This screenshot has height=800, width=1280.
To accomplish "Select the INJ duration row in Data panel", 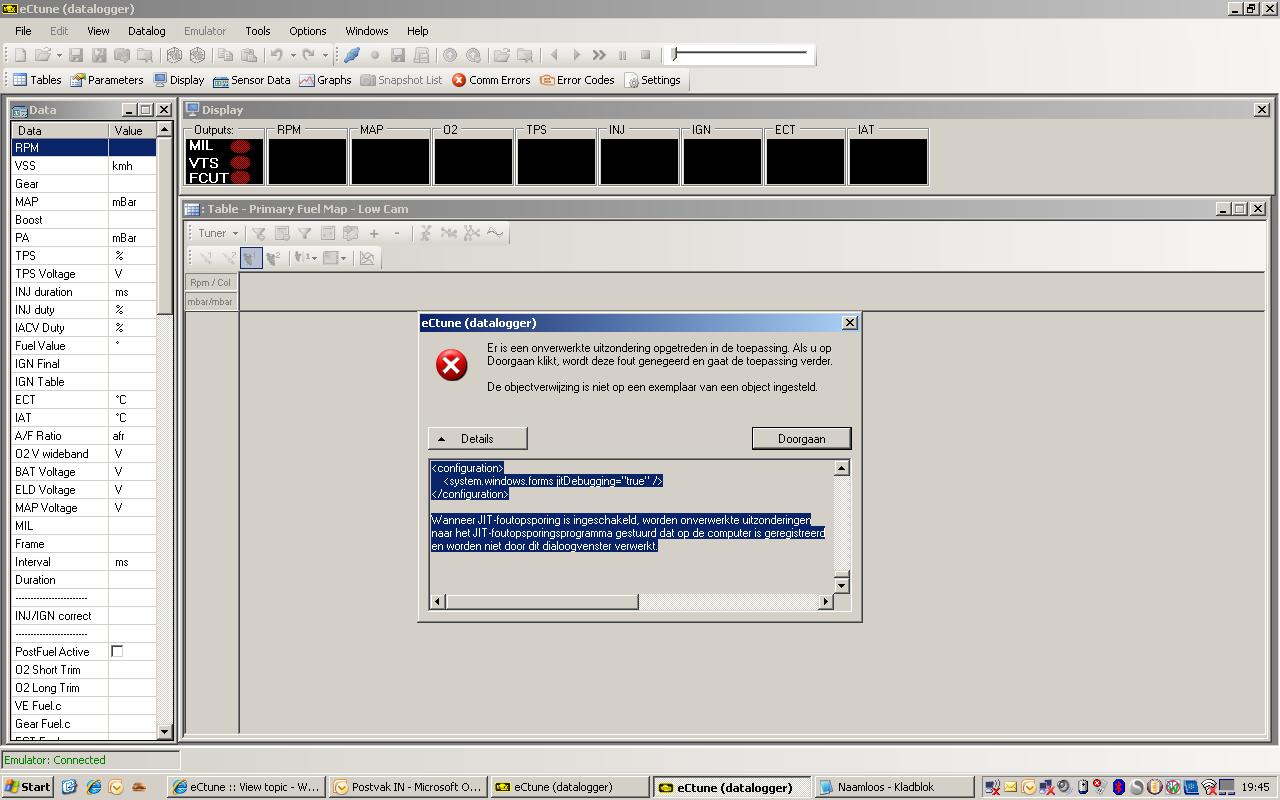I will 84,292.
